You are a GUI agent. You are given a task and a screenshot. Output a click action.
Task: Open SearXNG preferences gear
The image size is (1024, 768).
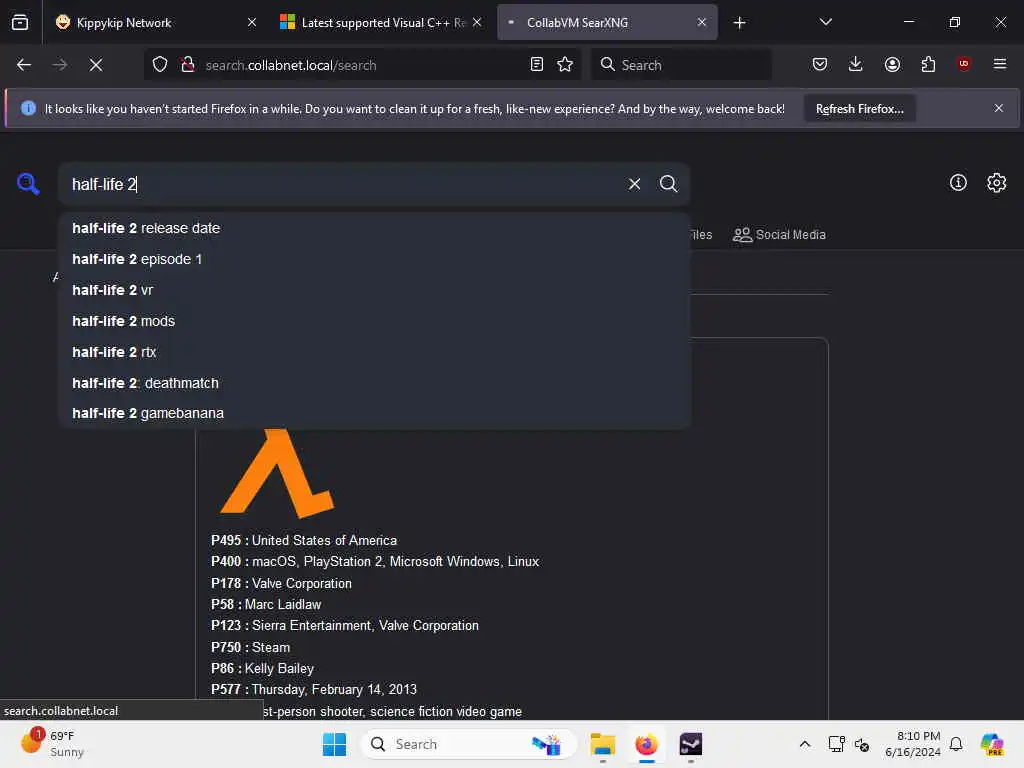point(997,183)
